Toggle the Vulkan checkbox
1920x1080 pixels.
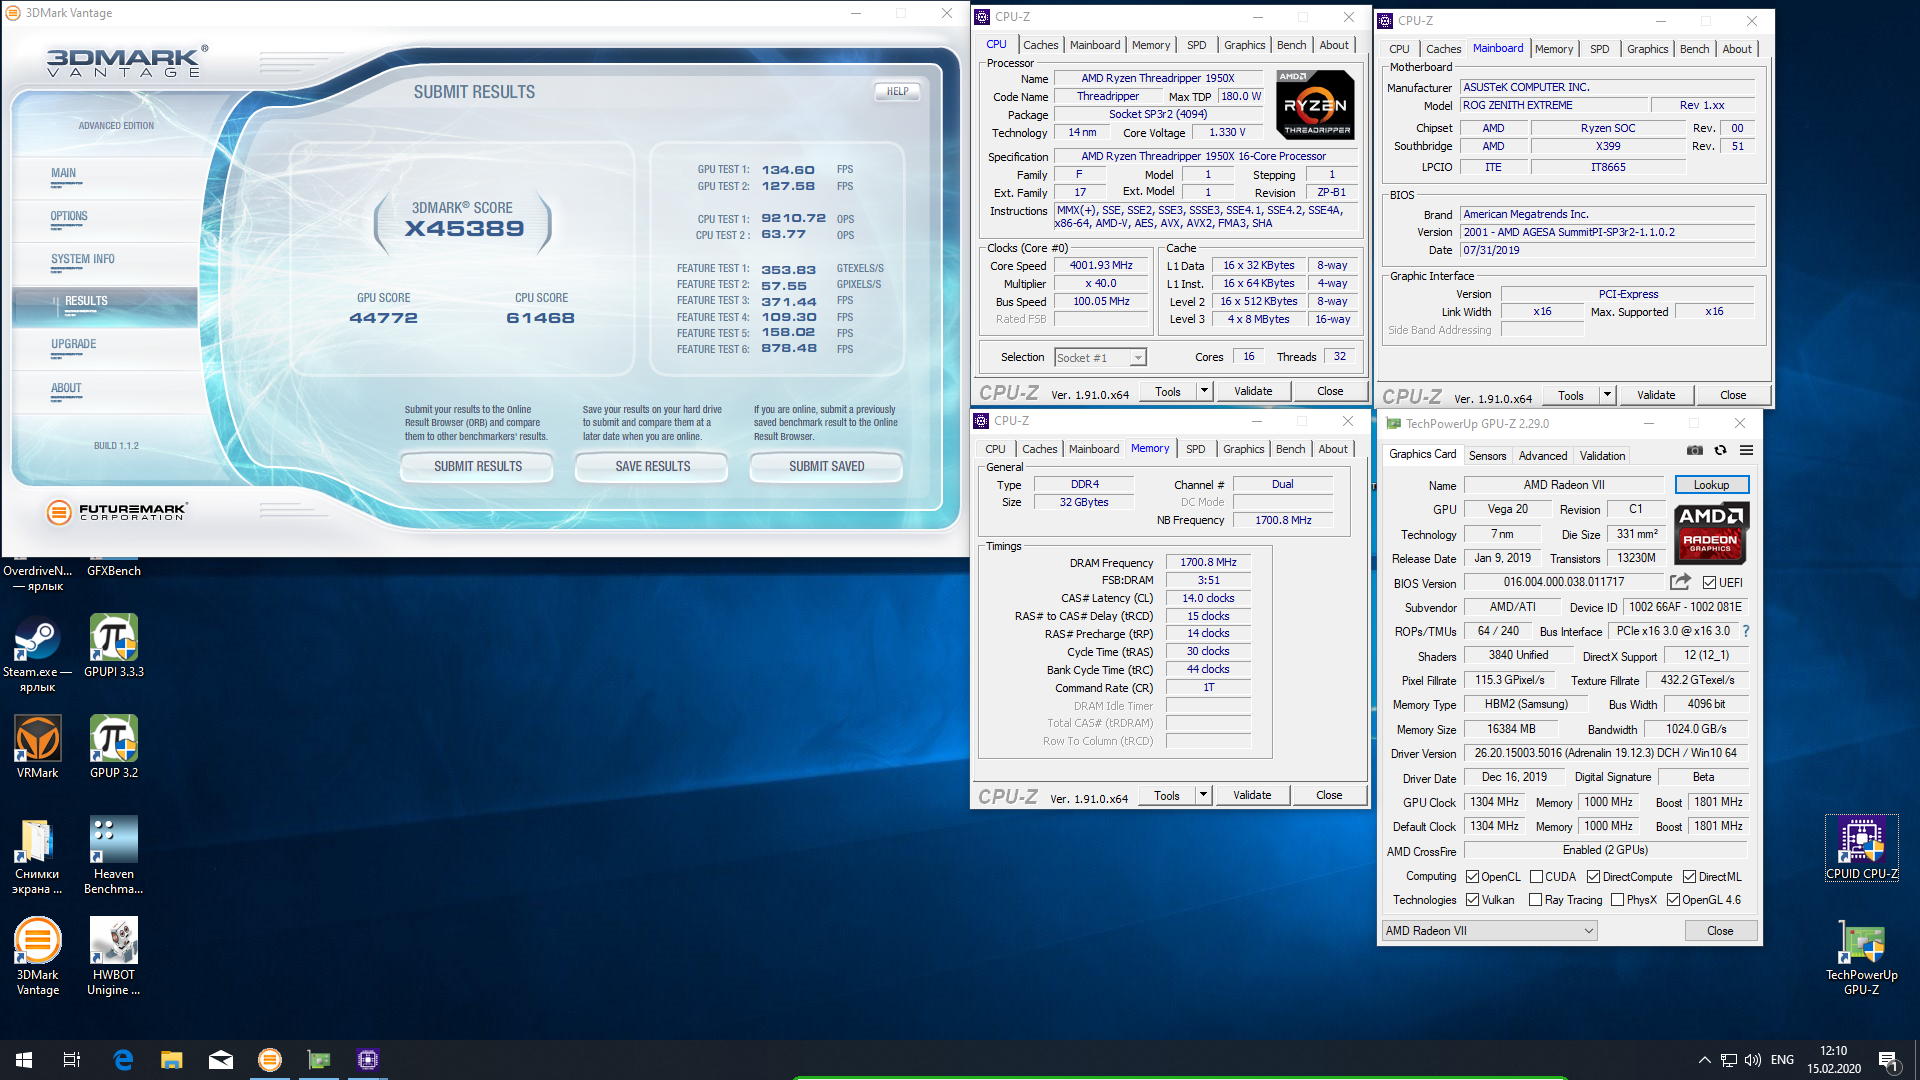point(1472,900)
